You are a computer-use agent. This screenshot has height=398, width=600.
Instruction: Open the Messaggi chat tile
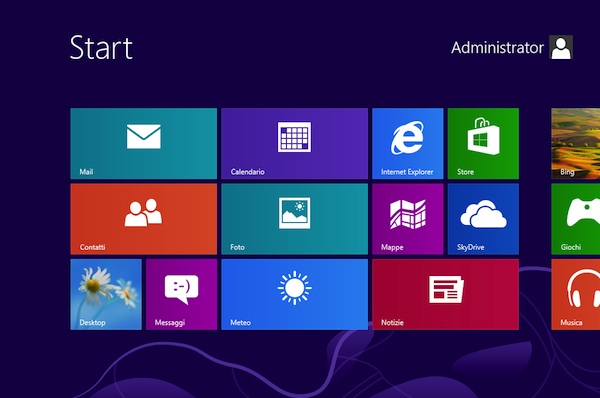(x=181, y=294)
